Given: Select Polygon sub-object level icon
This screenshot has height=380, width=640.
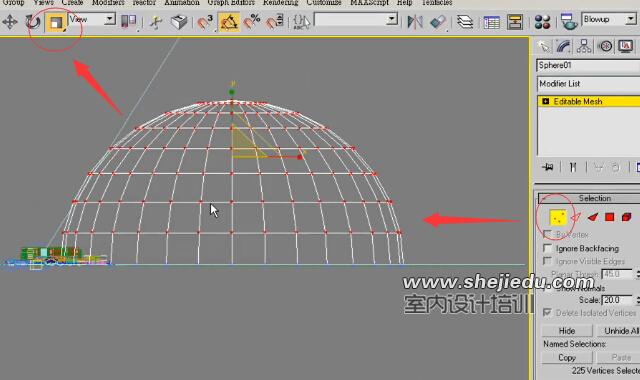Looking at the screenshot, I should (609, 217).
